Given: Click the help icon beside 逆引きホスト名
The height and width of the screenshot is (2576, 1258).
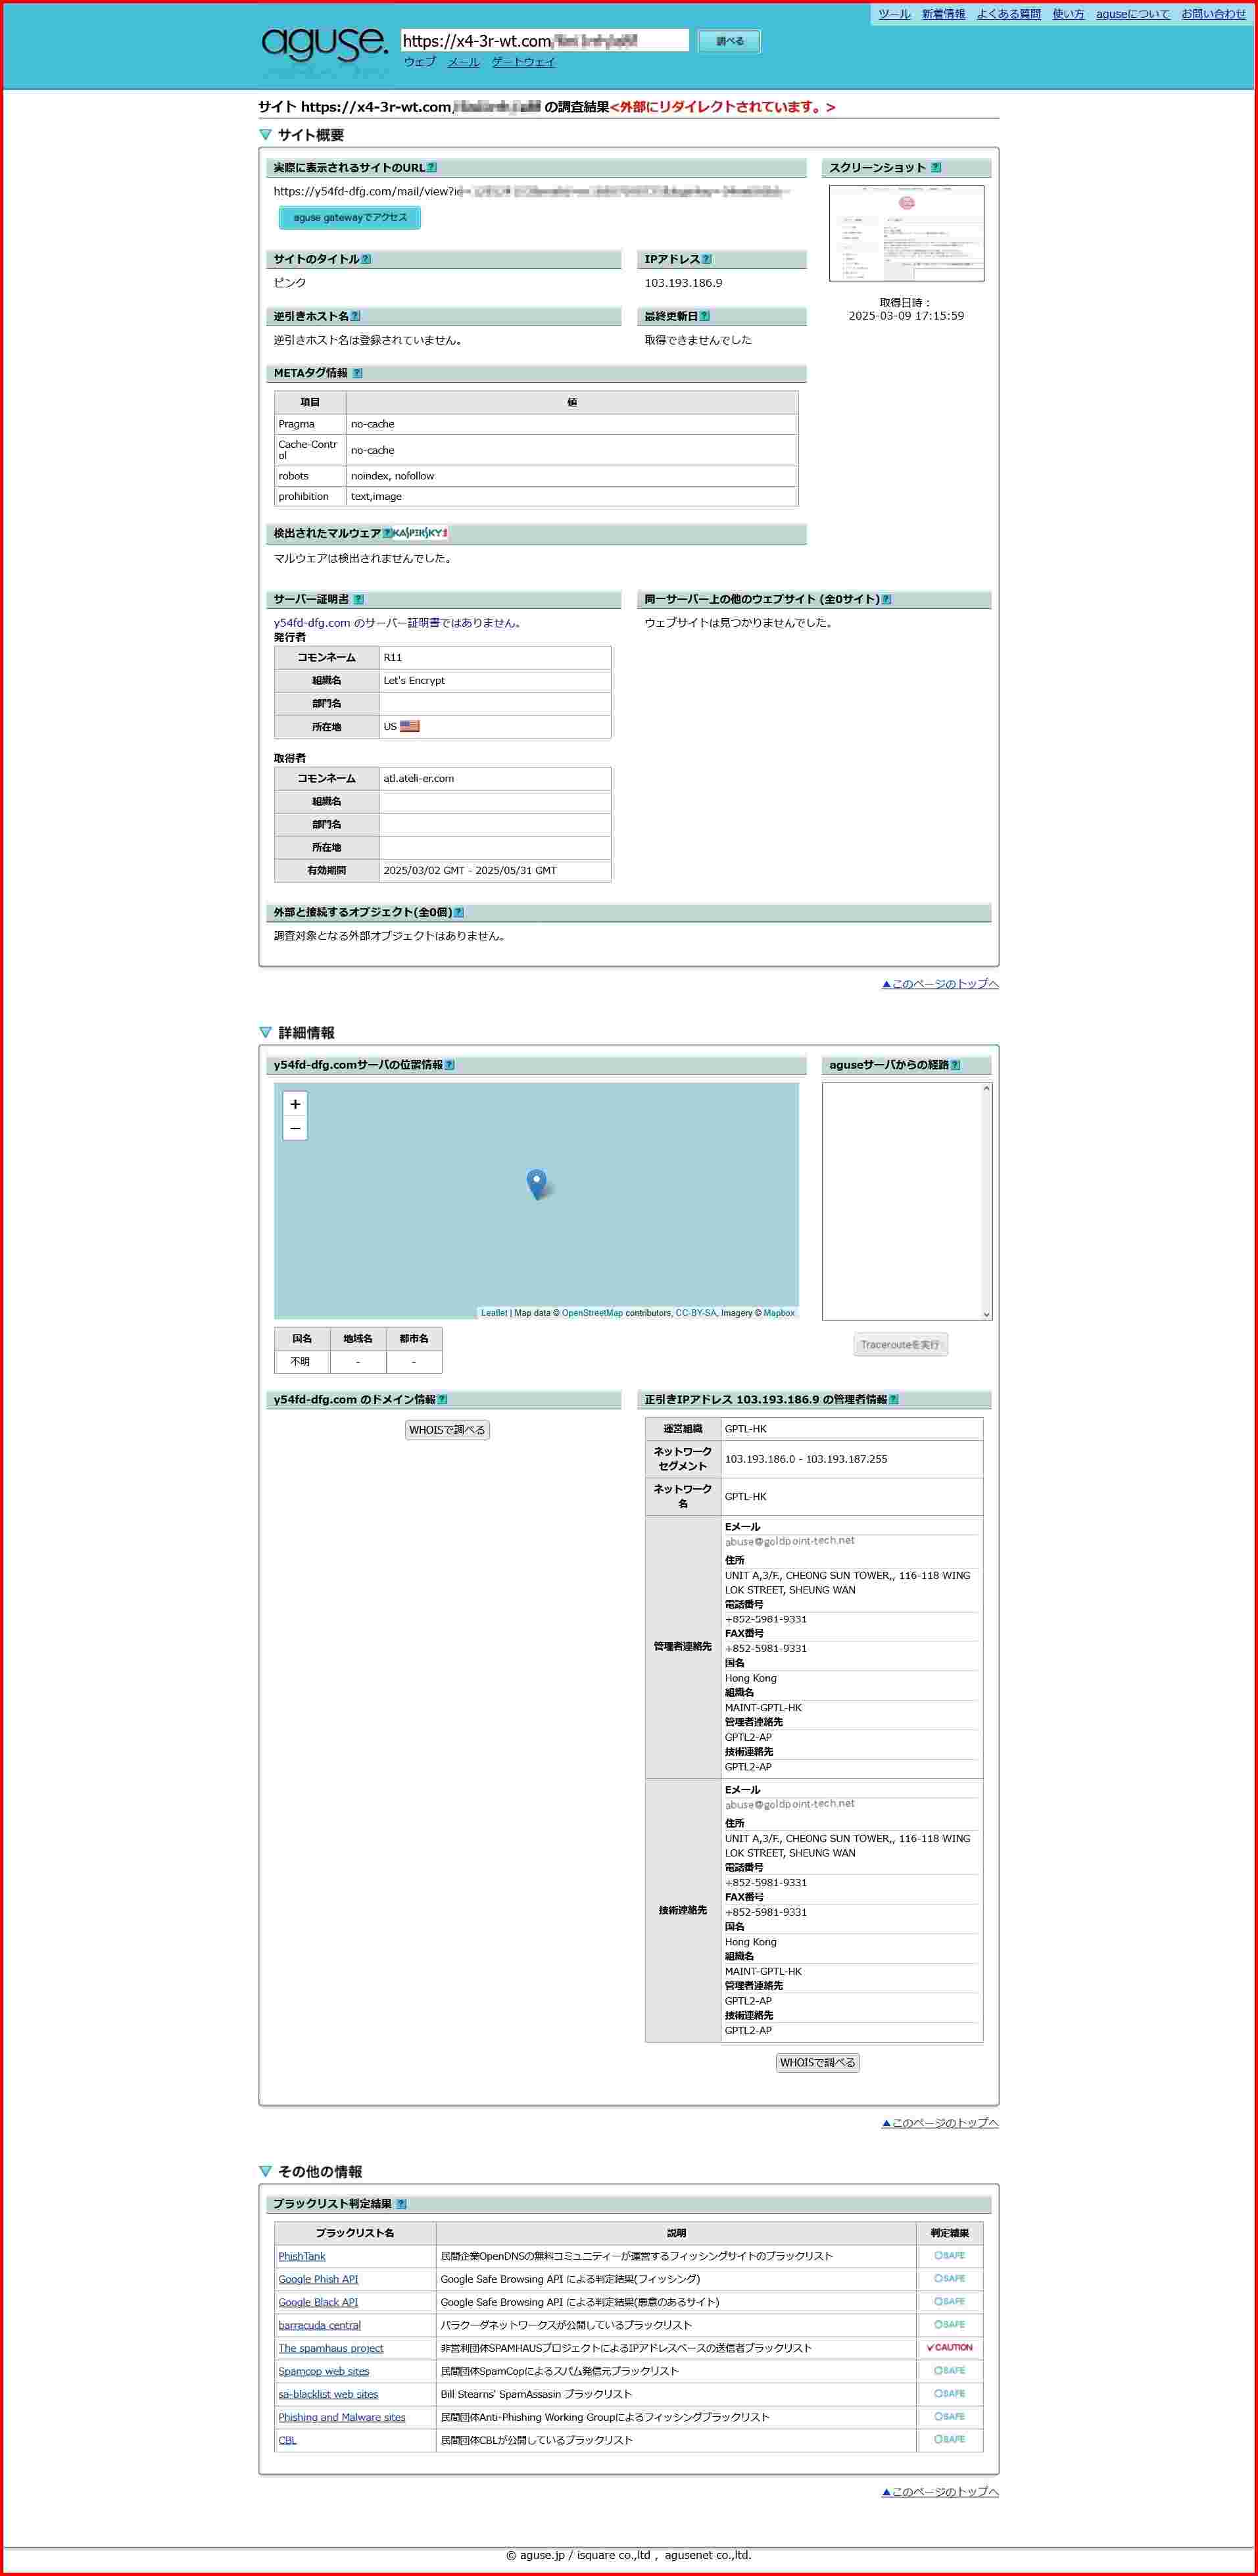Looking at the screenshot, I should 355,316.
